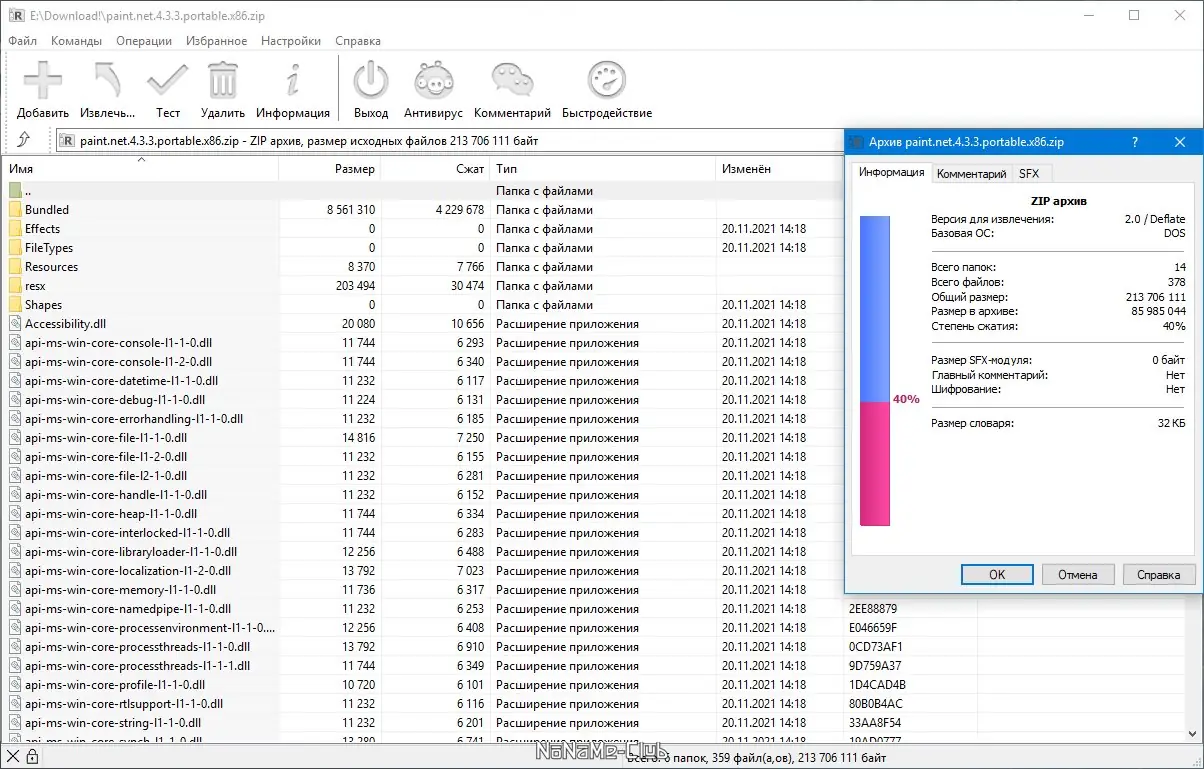The width and height of the screenshot is (1204, 769).
Task: Select file api-ms-win-core-libraryloader-l1-1-0.dll
Action: coord(131,552)
